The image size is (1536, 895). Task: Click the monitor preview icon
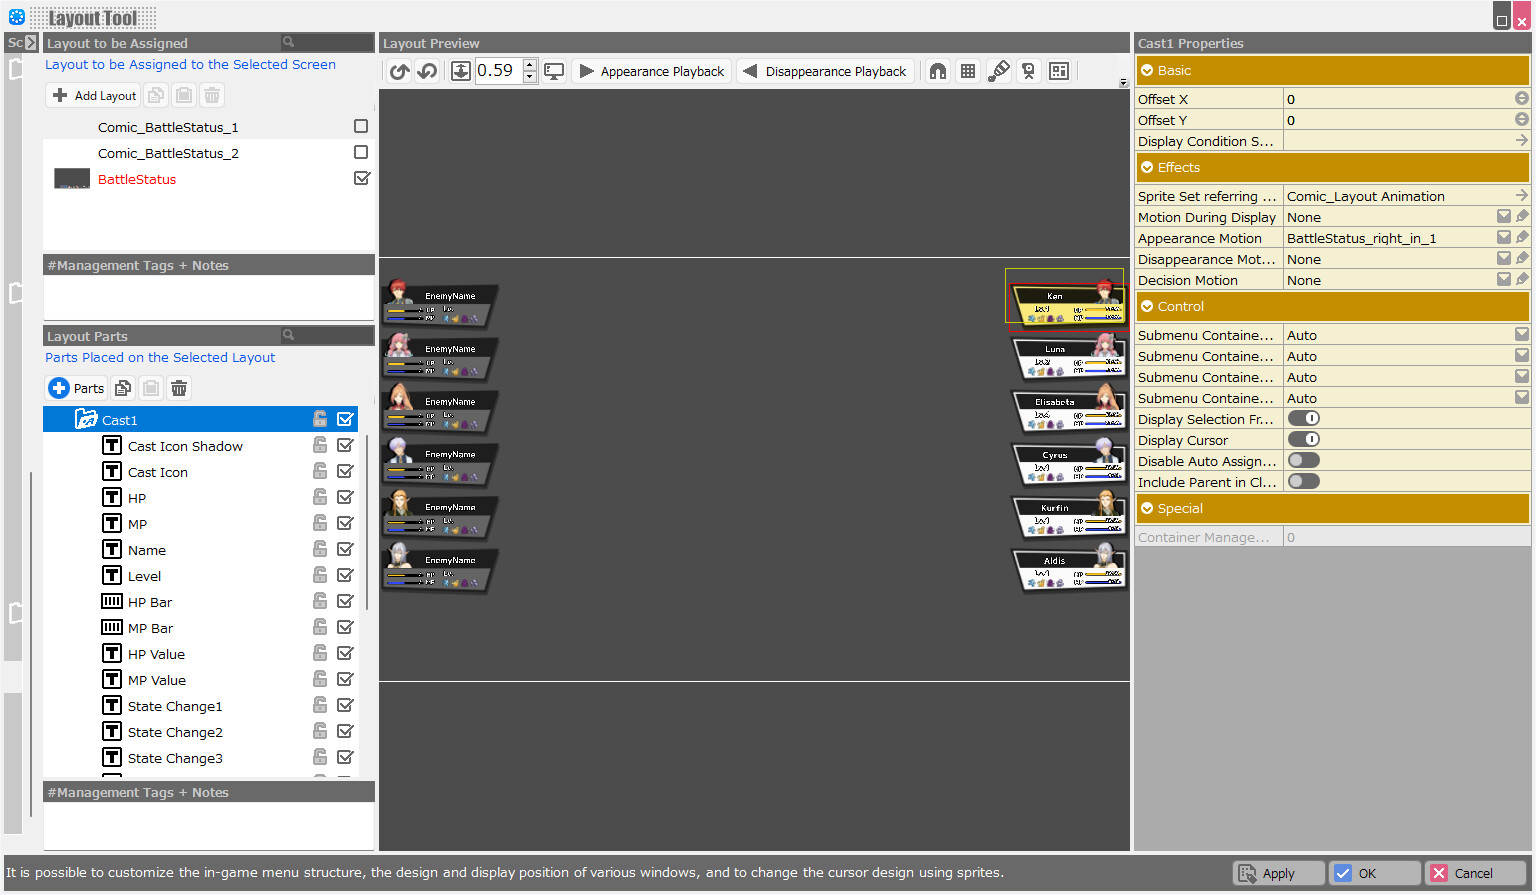pyautogui.click(x=554, y=70)
